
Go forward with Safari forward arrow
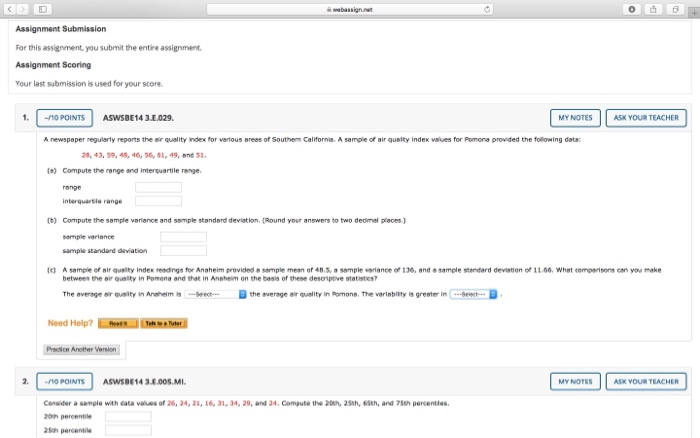[22, 9]
